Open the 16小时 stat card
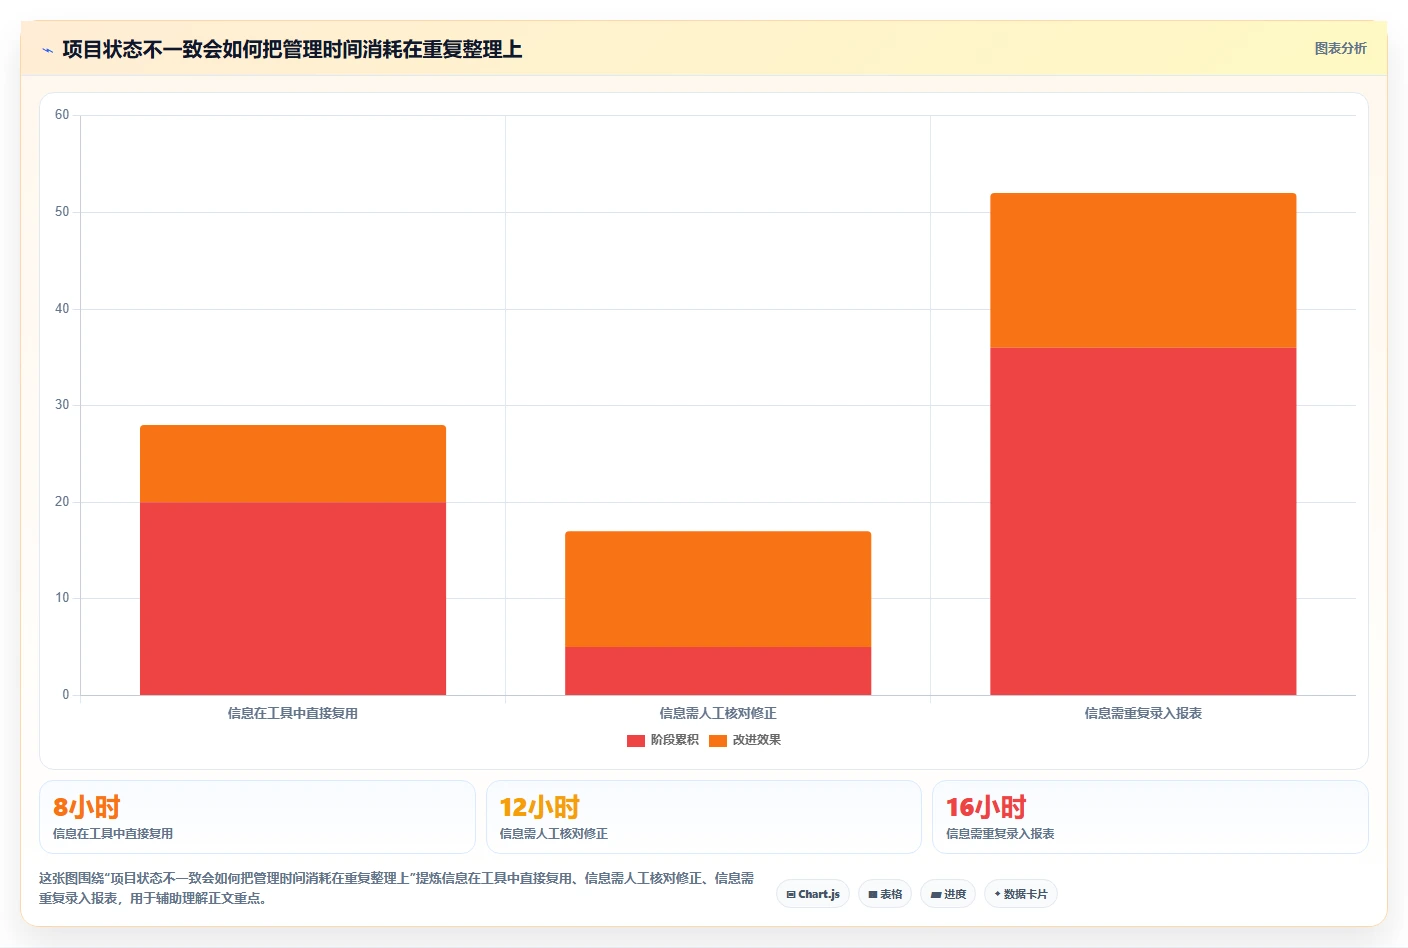Viewport: 1408px width, 948px height. 1150,817
